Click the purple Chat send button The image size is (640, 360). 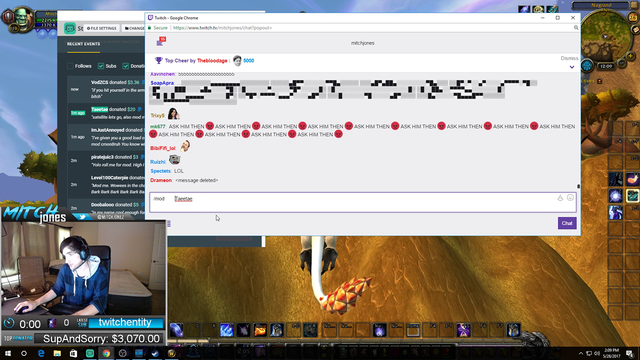coord(567,223)
